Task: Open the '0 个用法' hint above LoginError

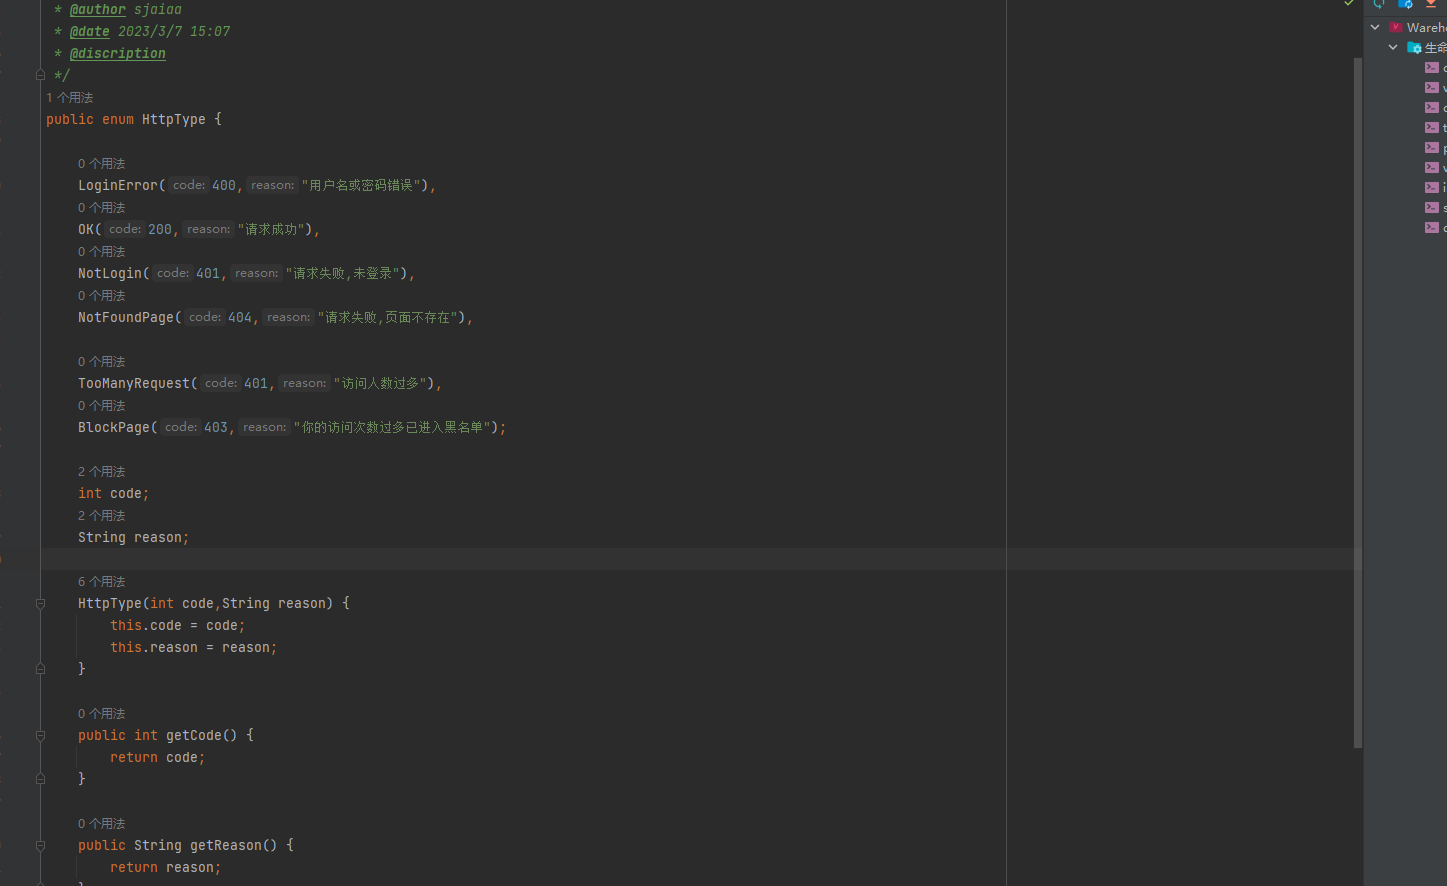Action: (x=102, y=163)
